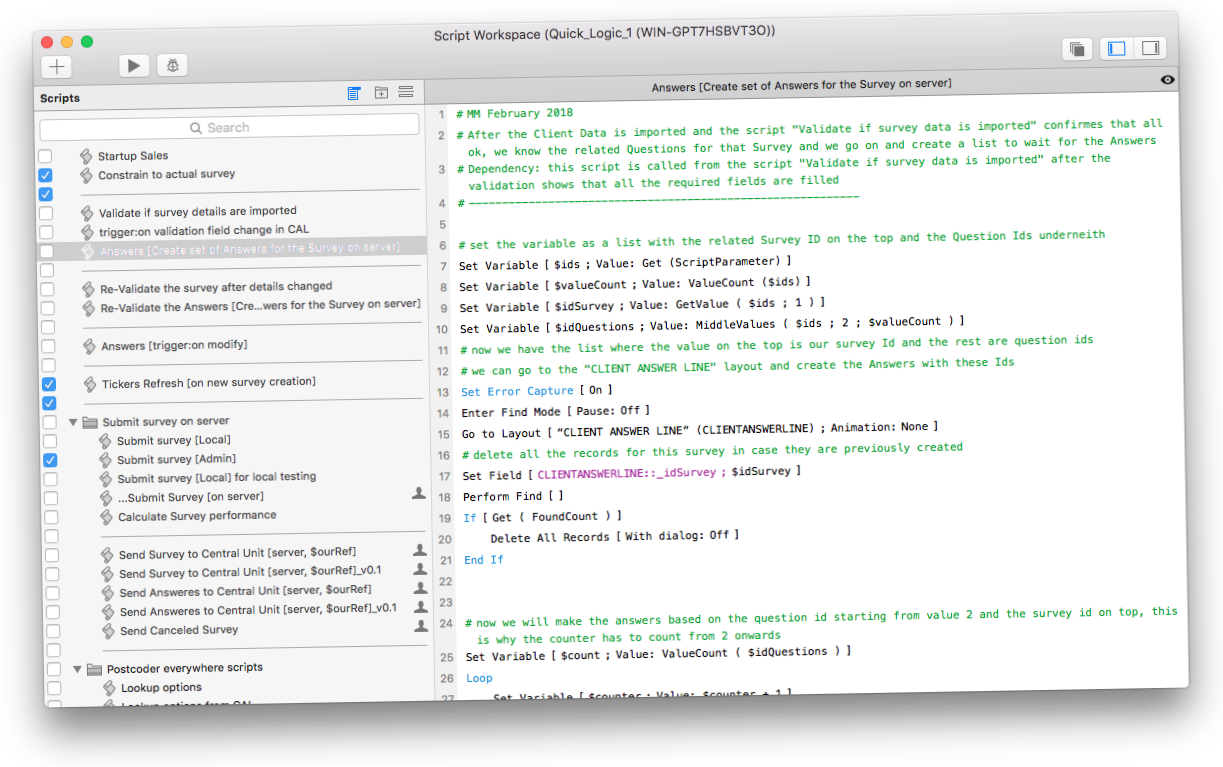
Task: Select the Loop step on line 26
Action: click(x=480, y=678)
